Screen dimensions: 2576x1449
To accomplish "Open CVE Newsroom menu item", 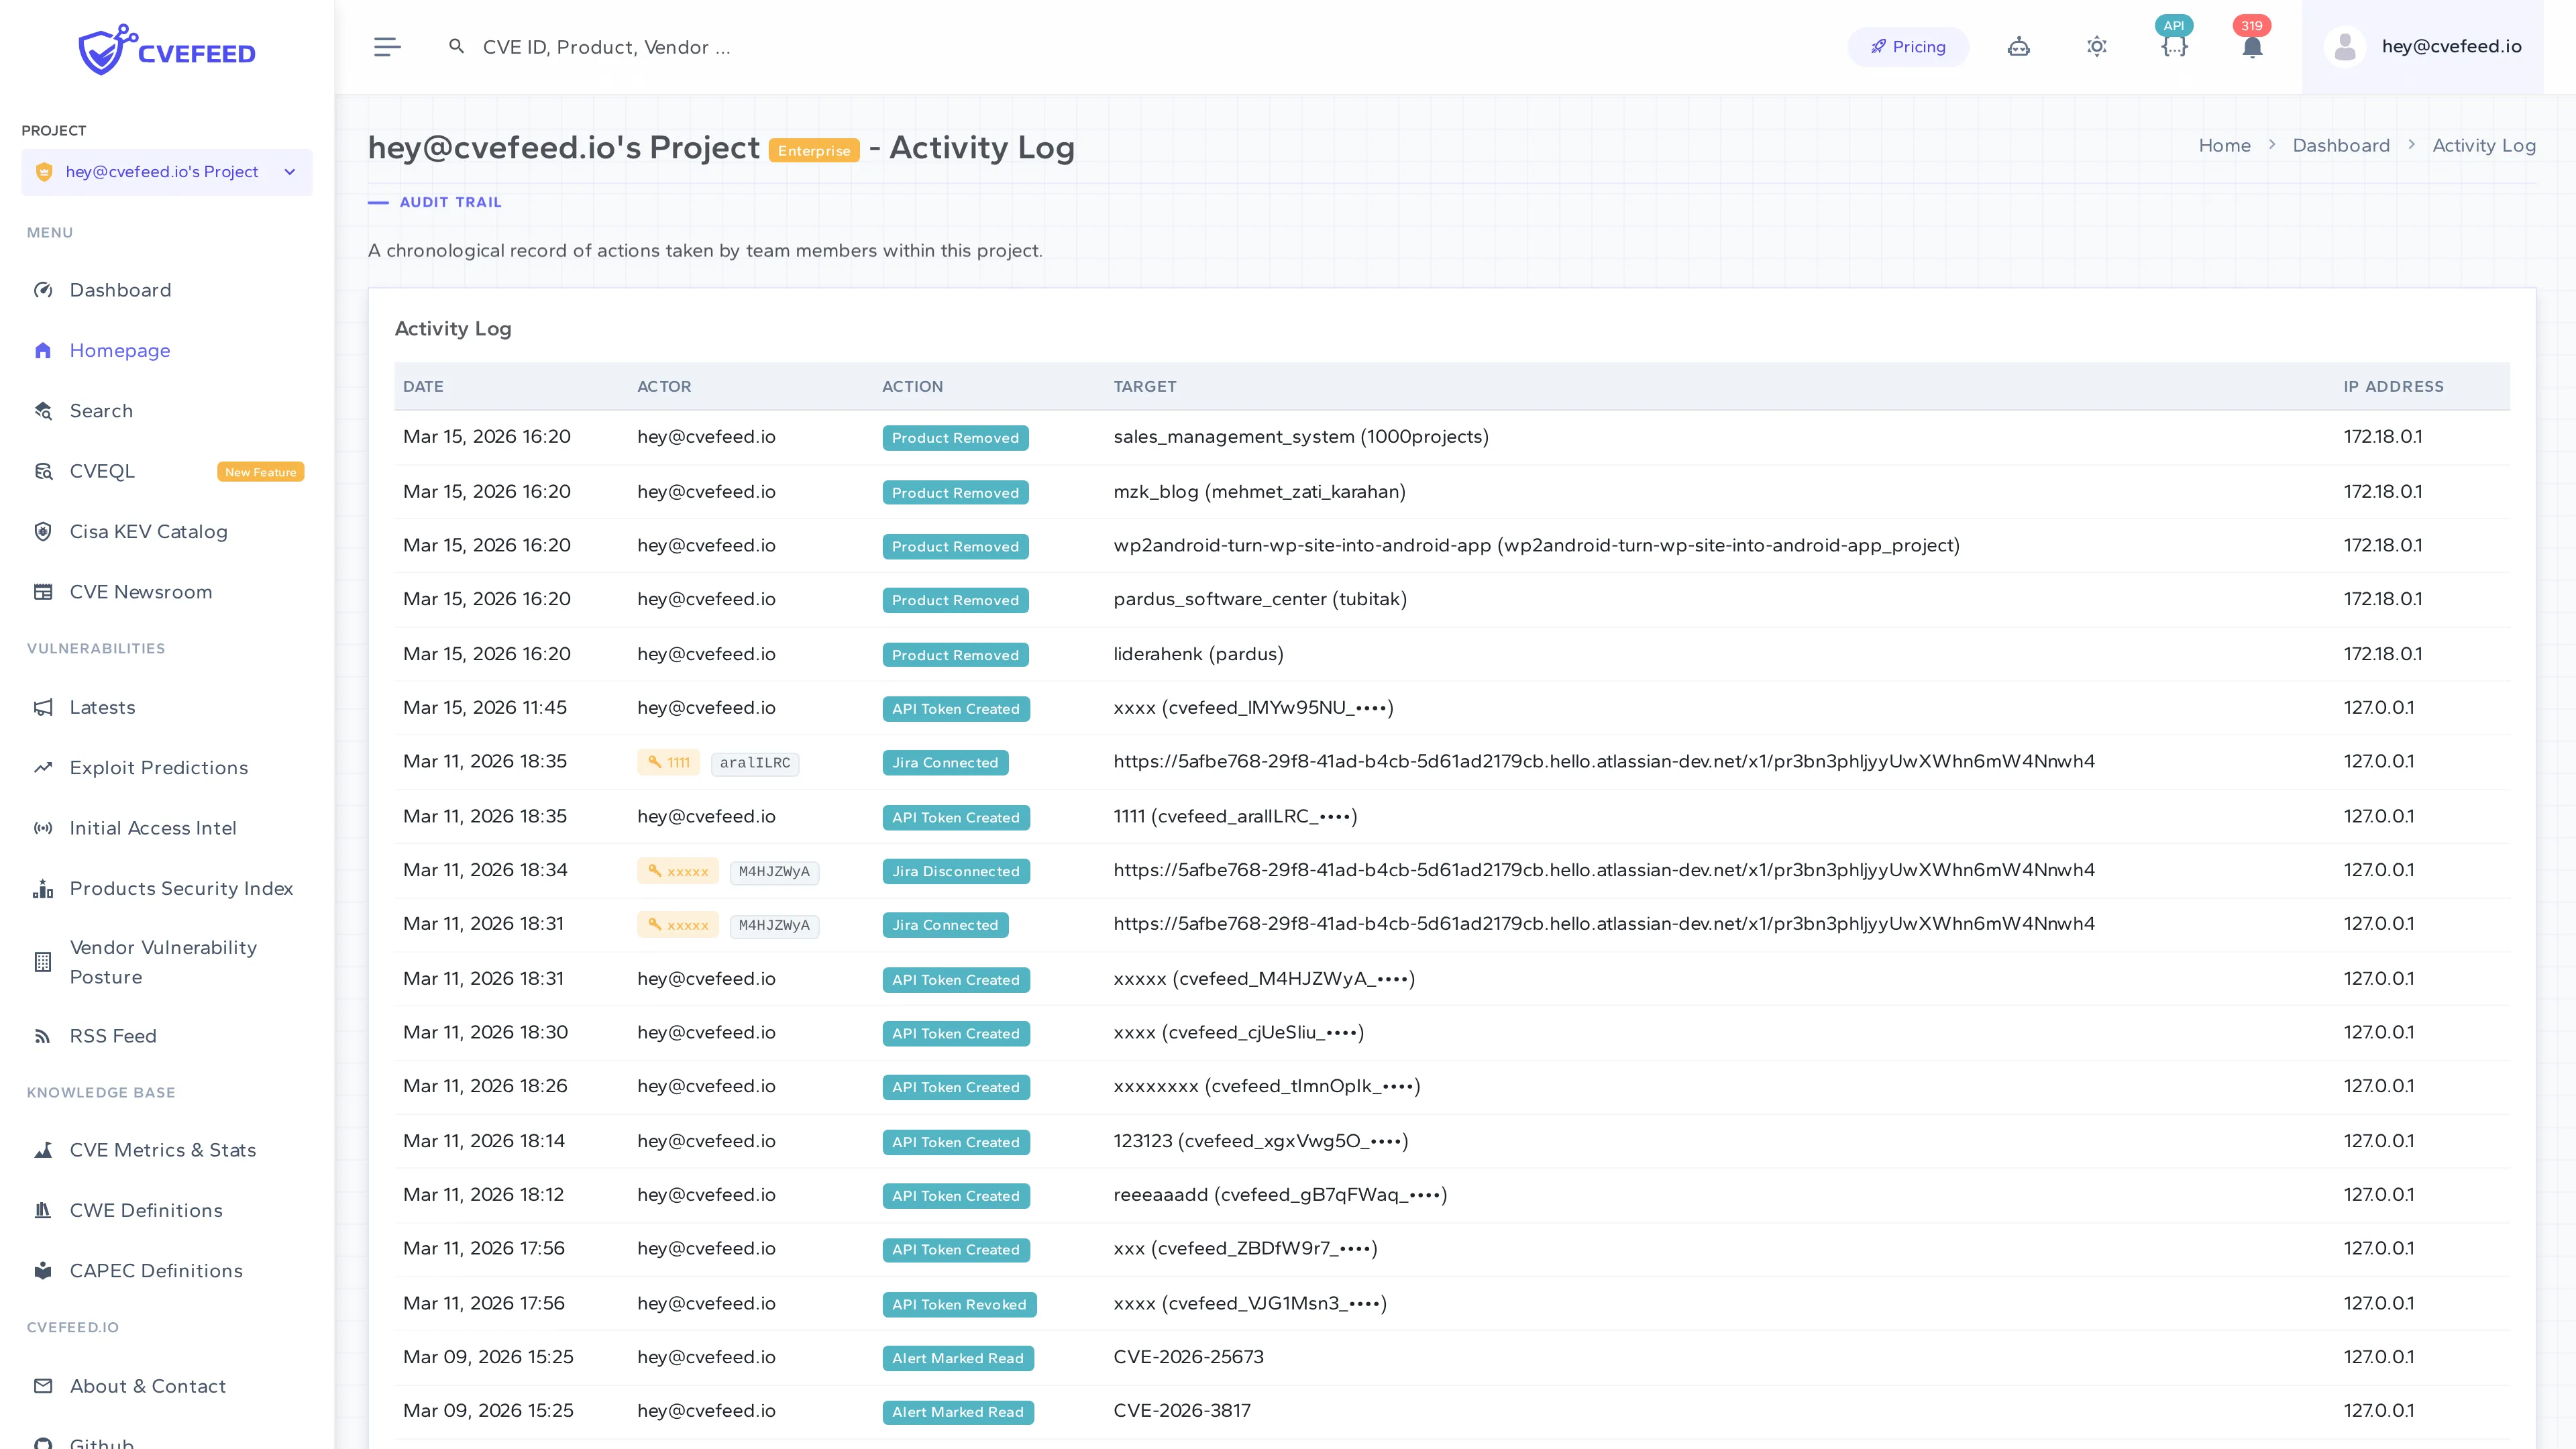I will pyautogui.click(x=140, y=591).
